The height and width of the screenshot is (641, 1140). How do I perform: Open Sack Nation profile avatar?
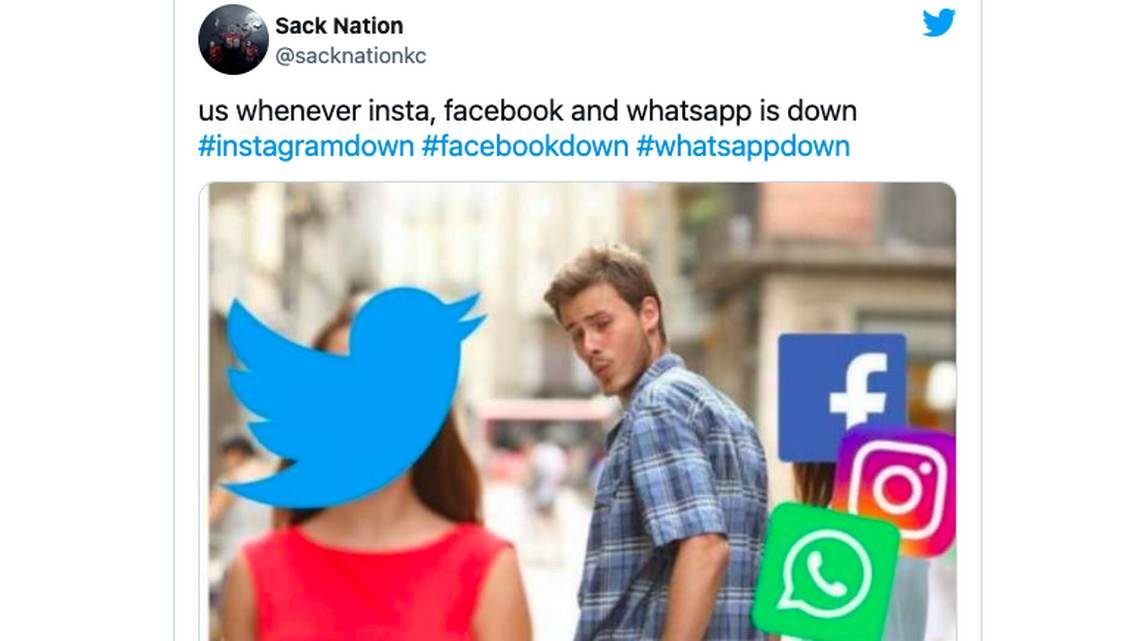point(233,39)
